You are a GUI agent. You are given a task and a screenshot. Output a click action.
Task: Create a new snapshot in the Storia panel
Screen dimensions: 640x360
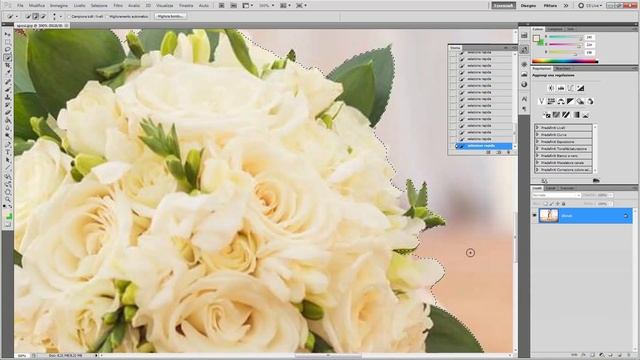point(498,152)
